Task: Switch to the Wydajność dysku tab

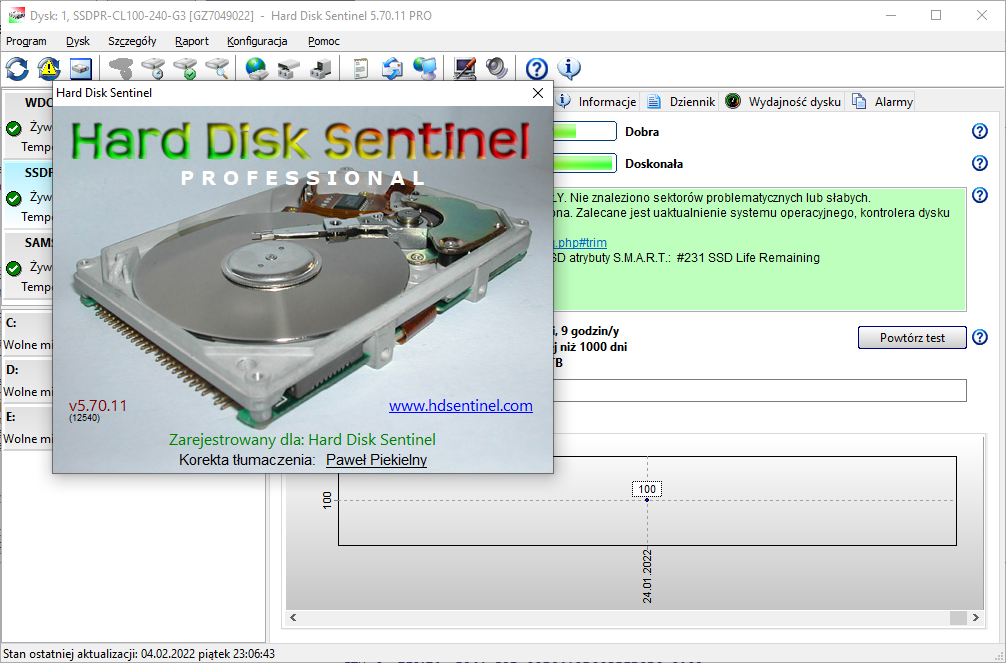Action: (x=783, y=101)
